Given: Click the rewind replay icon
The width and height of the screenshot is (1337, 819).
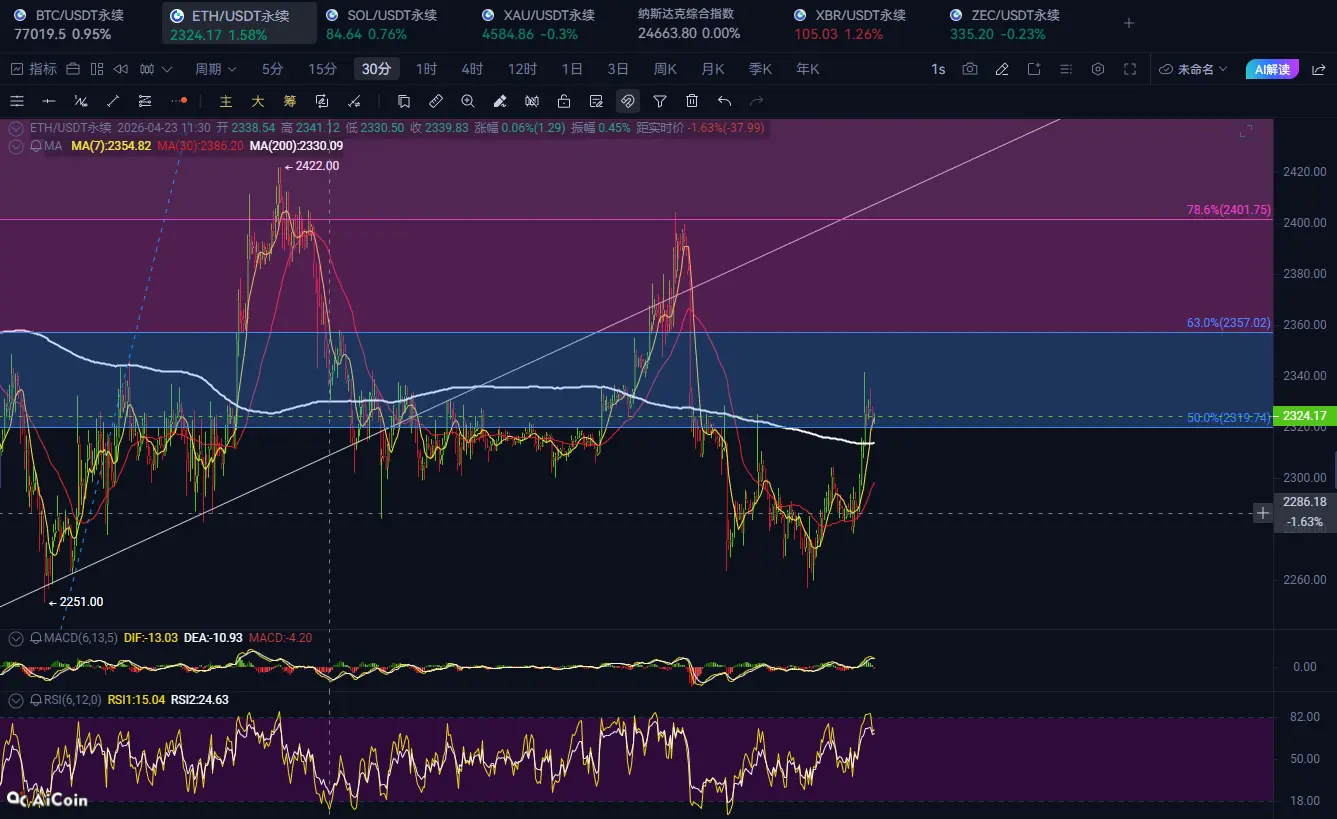Looking at the screenshot, I should 121,69.
